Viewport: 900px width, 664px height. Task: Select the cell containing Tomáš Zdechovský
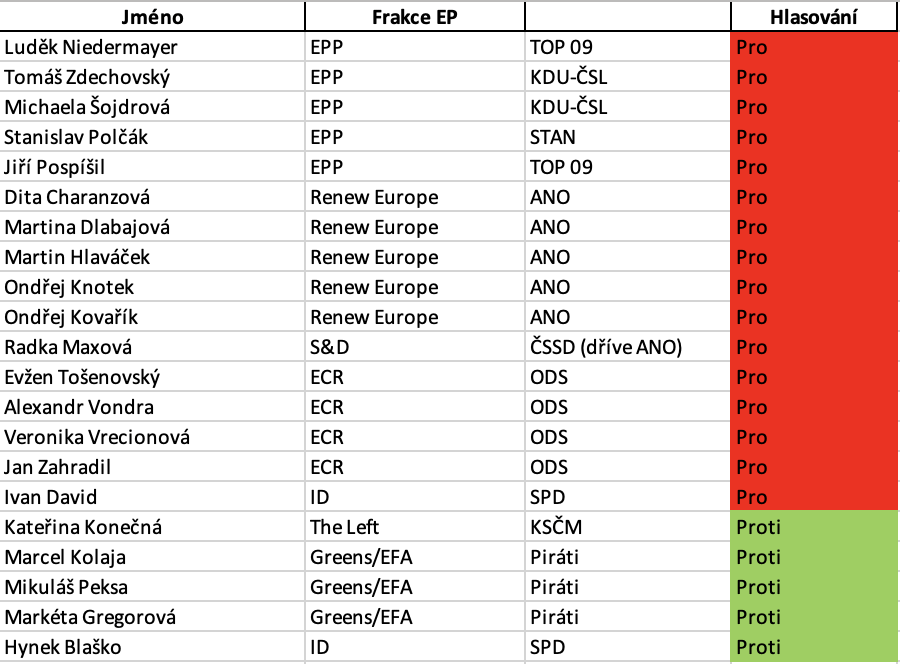click(152, 77)
